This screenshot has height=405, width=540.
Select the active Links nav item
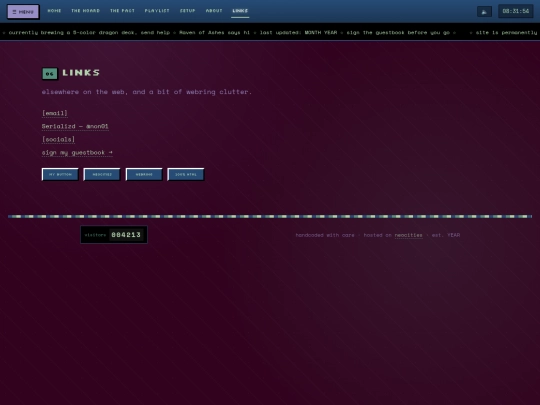tap(240, 11)
